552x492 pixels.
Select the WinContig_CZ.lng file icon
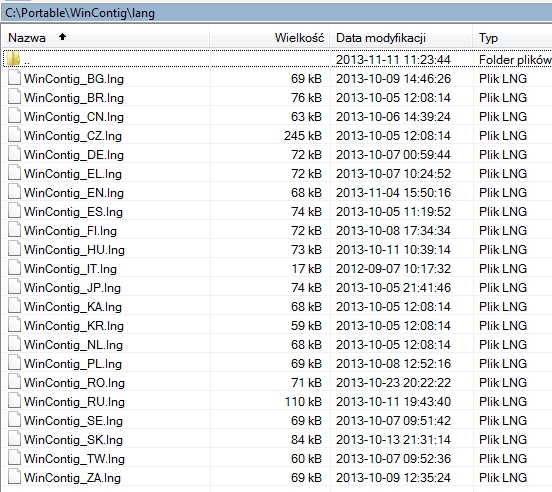click(14, 134)
